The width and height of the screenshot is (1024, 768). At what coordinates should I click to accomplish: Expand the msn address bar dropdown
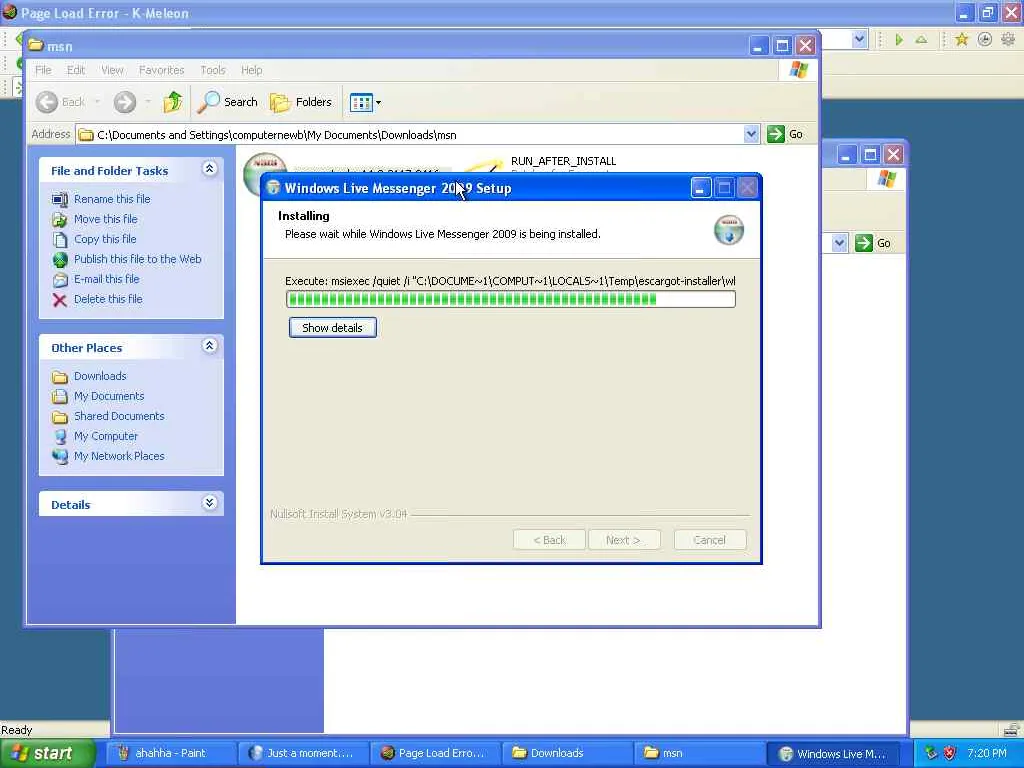point(751,135)
